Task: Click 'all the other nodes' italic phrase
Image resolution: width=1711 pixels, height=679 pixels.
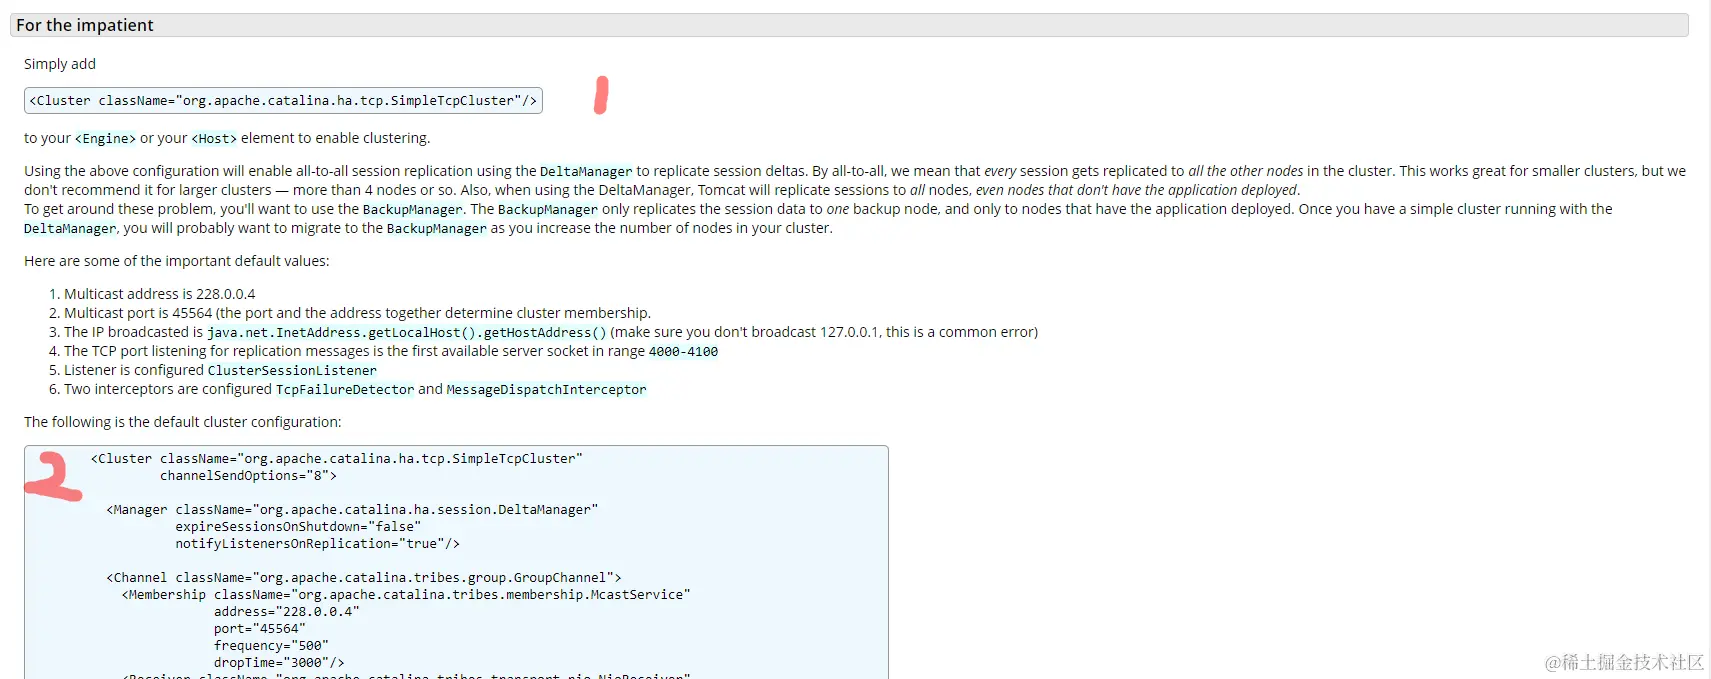Action: 1246,171
